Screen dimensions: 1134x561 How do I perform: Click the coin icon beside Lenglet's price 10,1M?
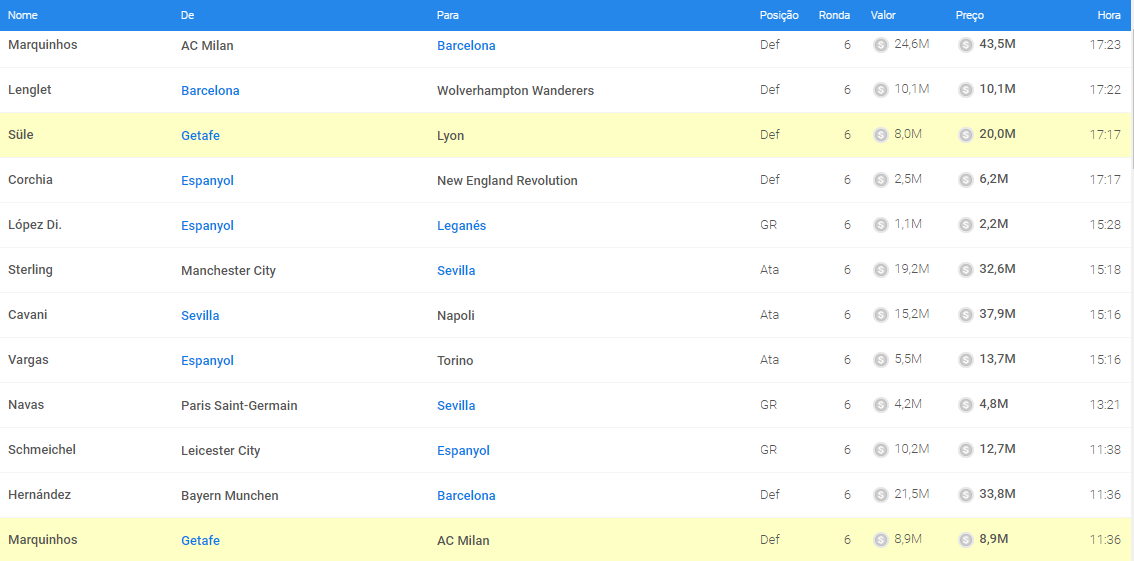965,90
